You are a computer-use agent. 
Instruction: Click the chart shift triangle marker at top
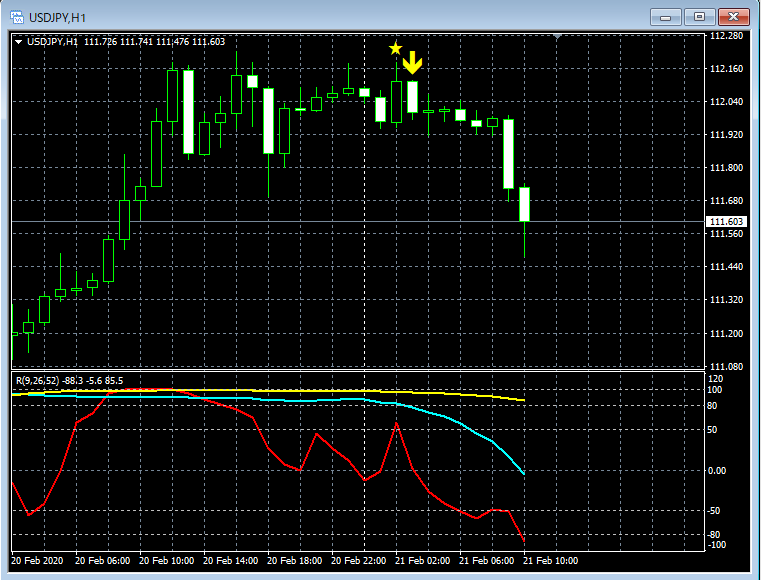coord(557,36)
